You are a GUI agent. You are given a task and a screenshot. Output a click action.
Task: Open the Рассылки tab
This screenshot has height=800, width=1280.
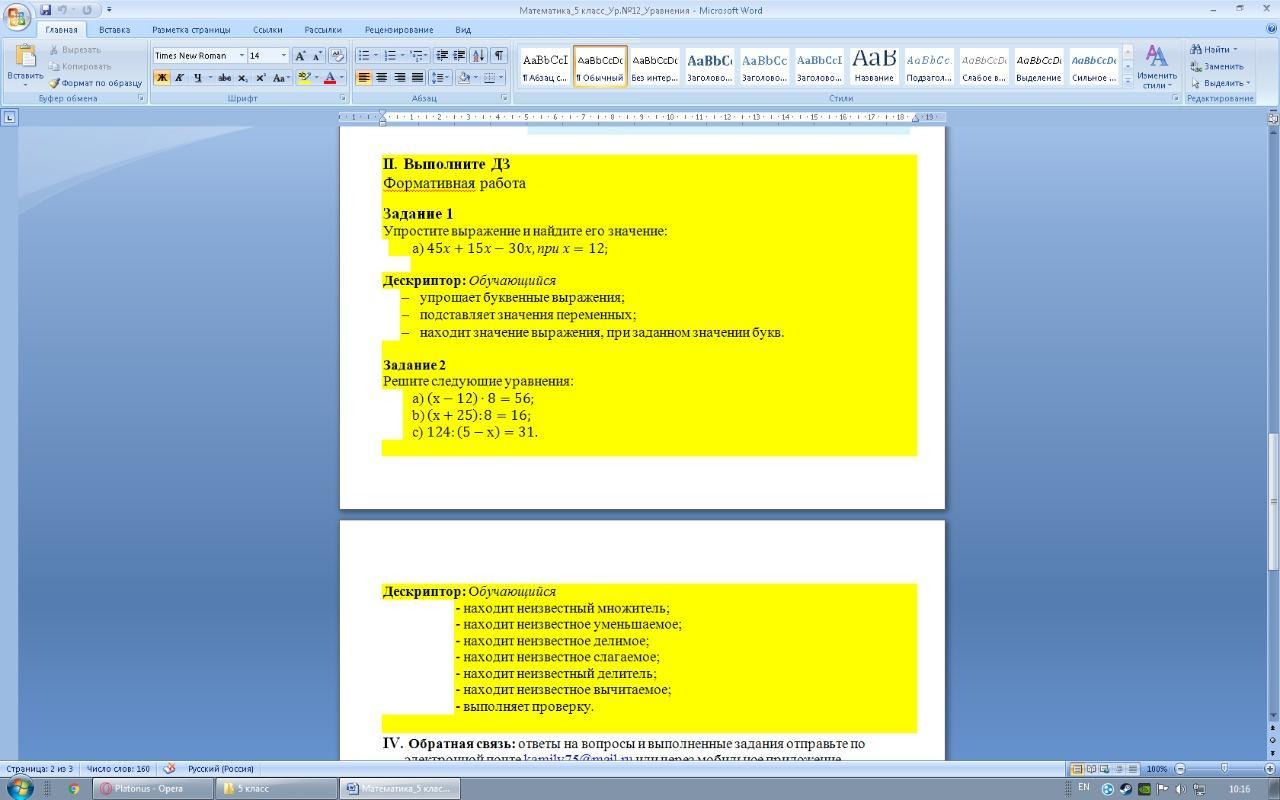(x=323, y=30)
